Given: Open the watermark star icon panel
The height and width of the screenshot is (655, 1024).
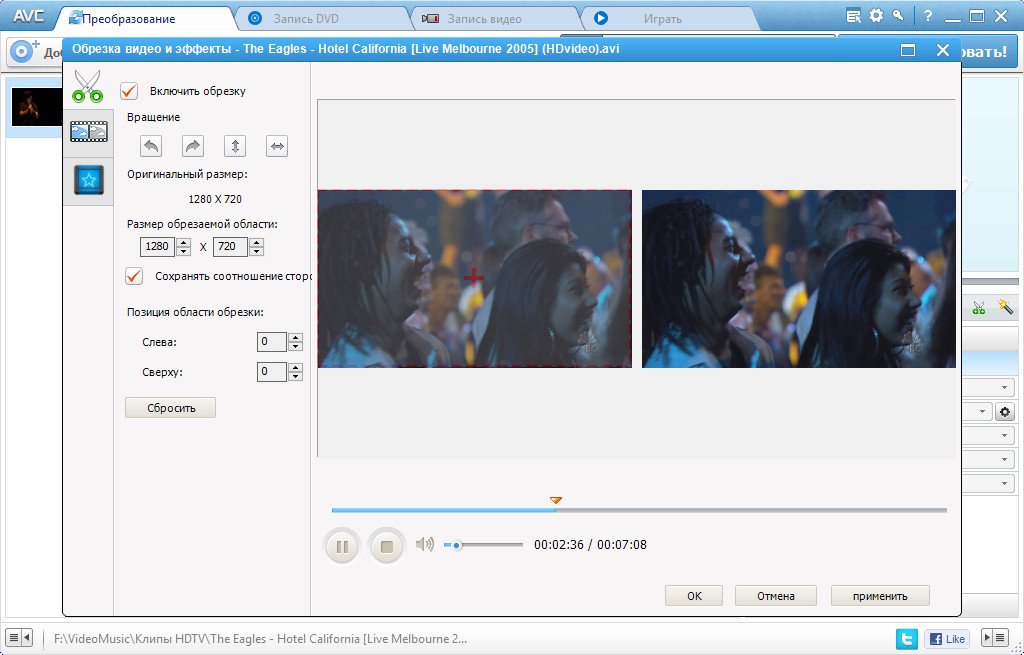Looking at the screenshot, I should tap(88, 180).
